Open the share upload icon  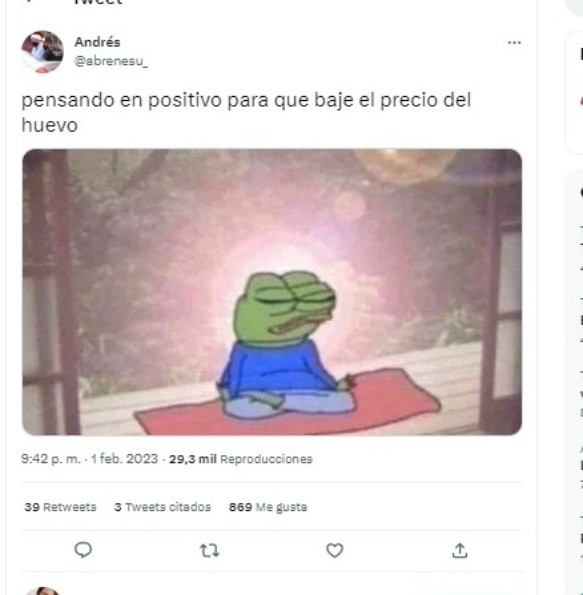460,550
